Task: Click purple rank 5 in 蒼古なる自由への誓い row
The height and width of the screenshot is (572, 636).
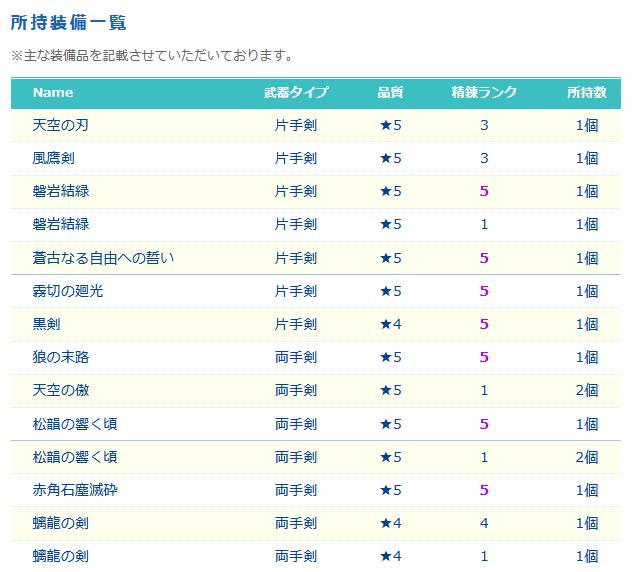Action: point(484,258)
